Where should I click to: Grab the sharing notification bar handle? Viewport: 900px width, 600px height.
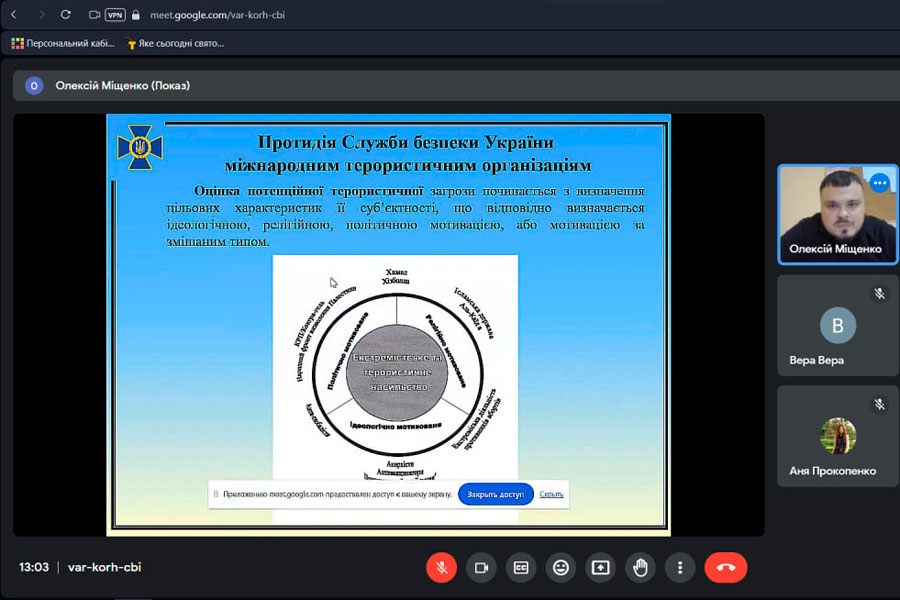[216, 494]
